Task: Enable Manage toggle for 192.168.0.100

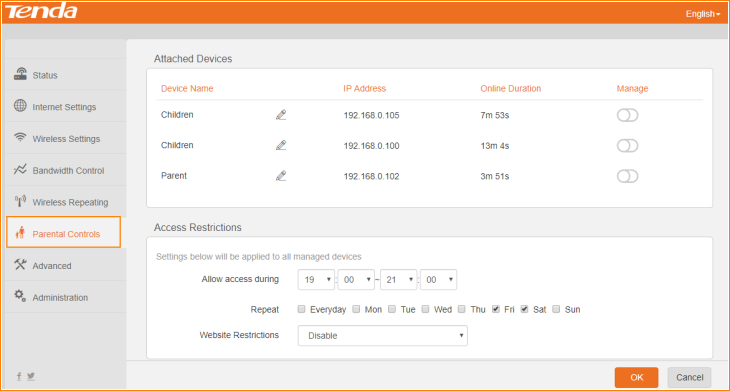Action: 627,146
